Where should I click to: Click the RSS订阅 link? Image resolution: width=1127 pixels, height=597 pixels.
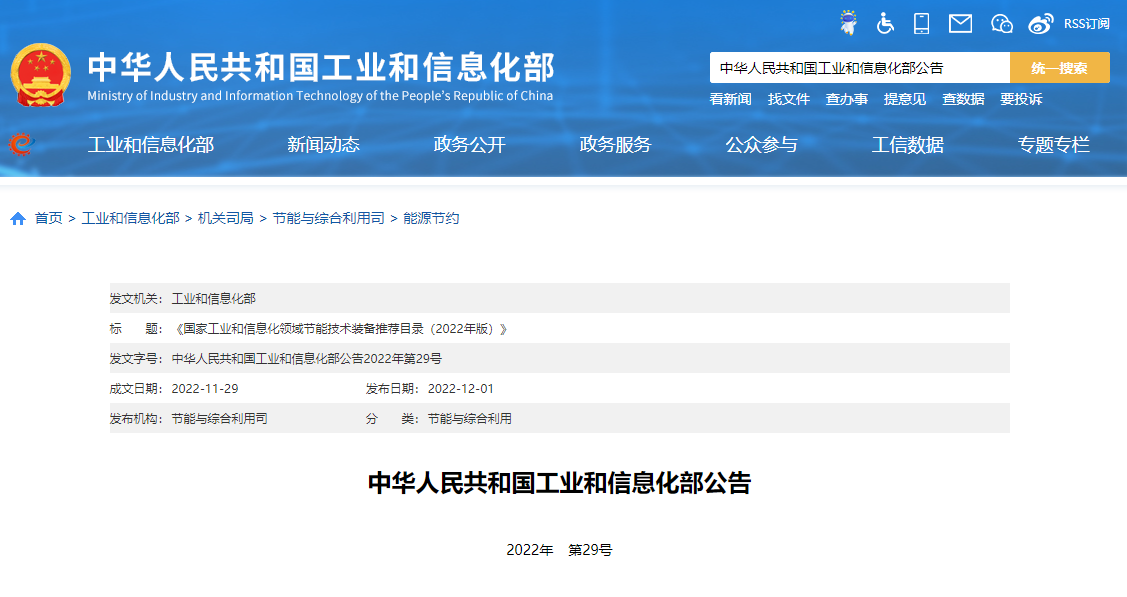(1086, 23)
